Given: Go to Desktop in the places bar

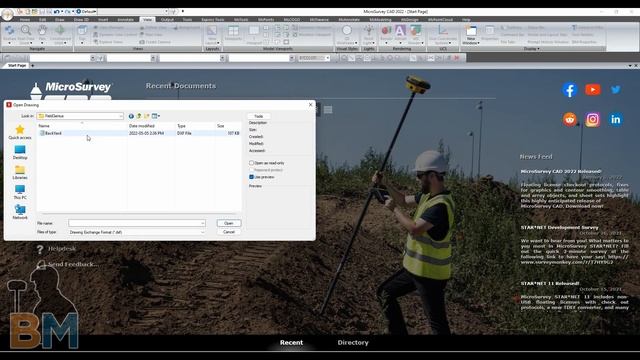Looking at the screenshot, I should tap(20, 152).
